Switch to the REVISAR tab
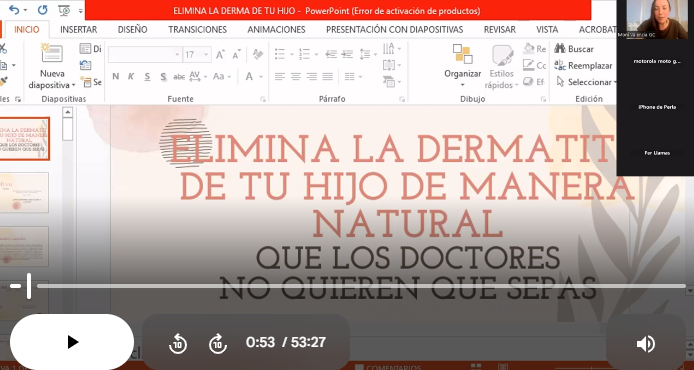This screenshot has height=370, width=694. click(x=500, y=30)
